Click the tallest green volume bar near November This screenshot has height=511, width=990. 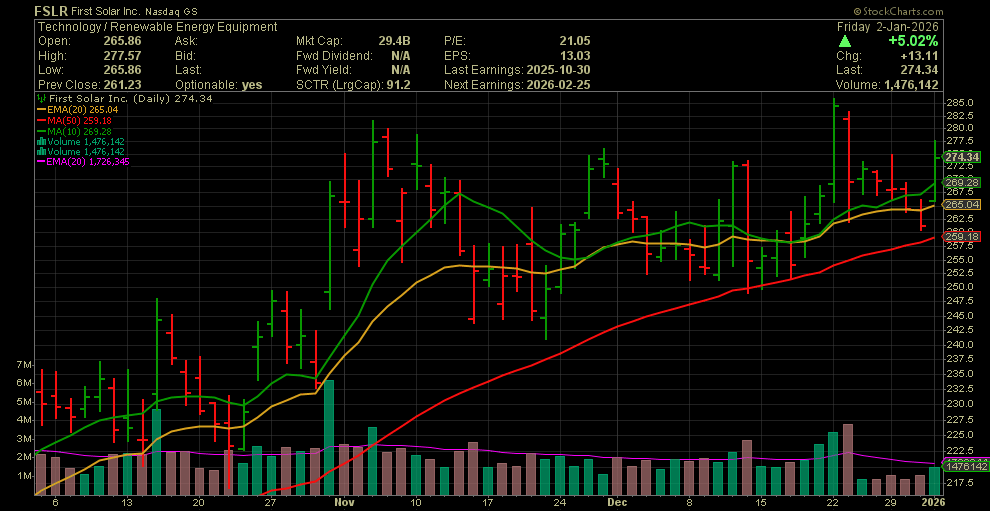(x=328, y=438)
